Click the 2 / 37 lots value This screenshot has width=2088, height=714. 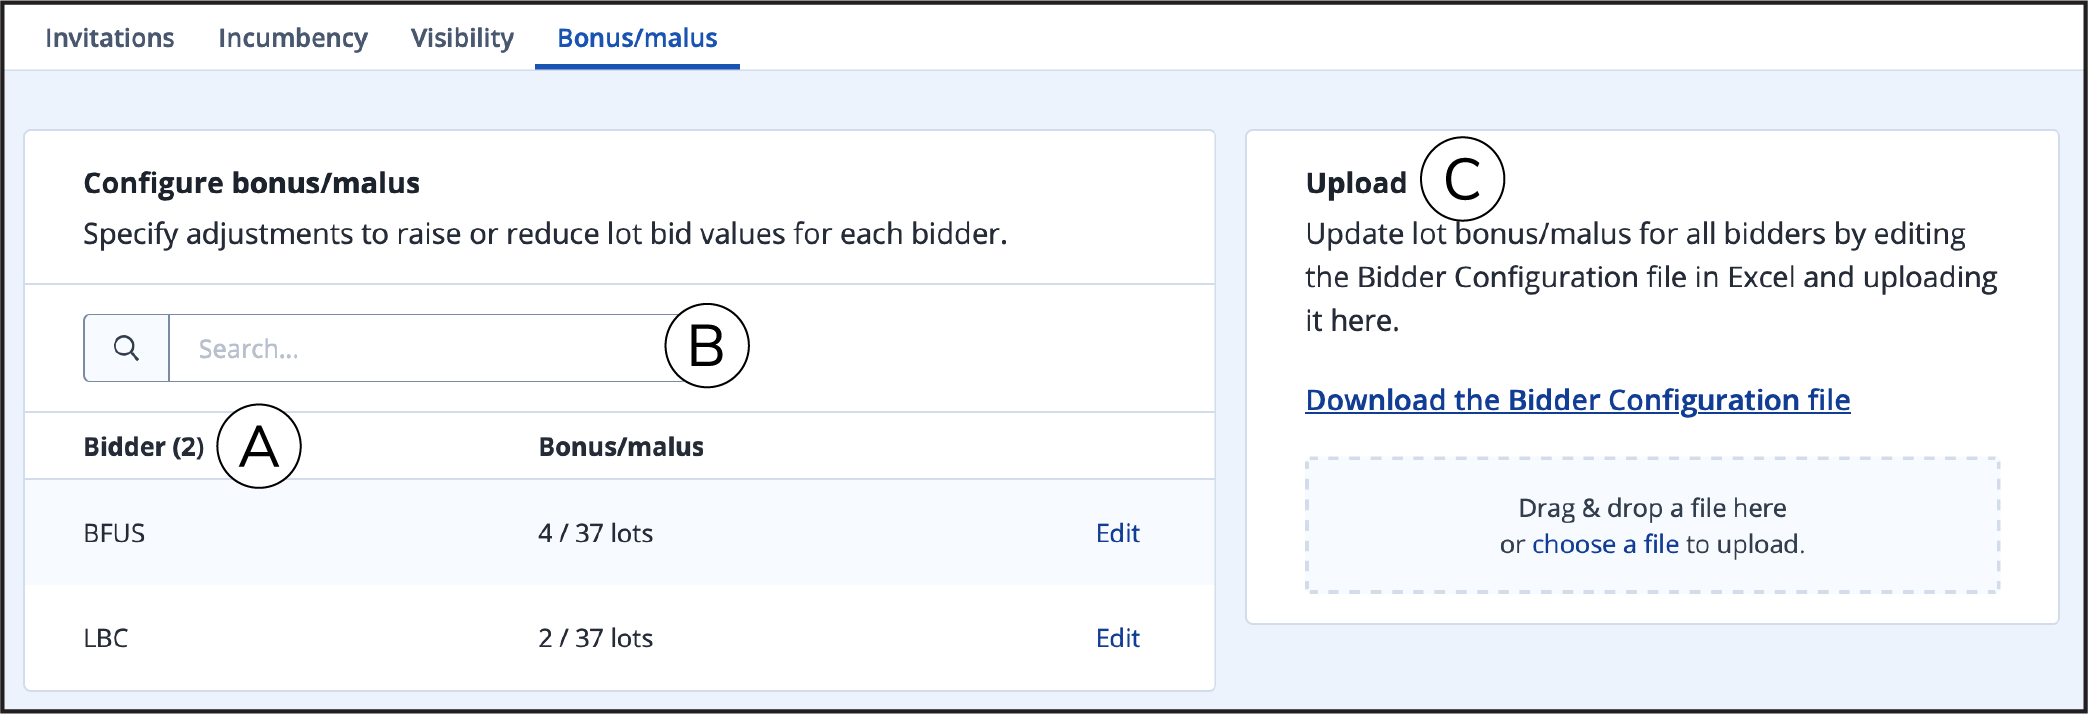pyautogui.click(x=595, y=638)
